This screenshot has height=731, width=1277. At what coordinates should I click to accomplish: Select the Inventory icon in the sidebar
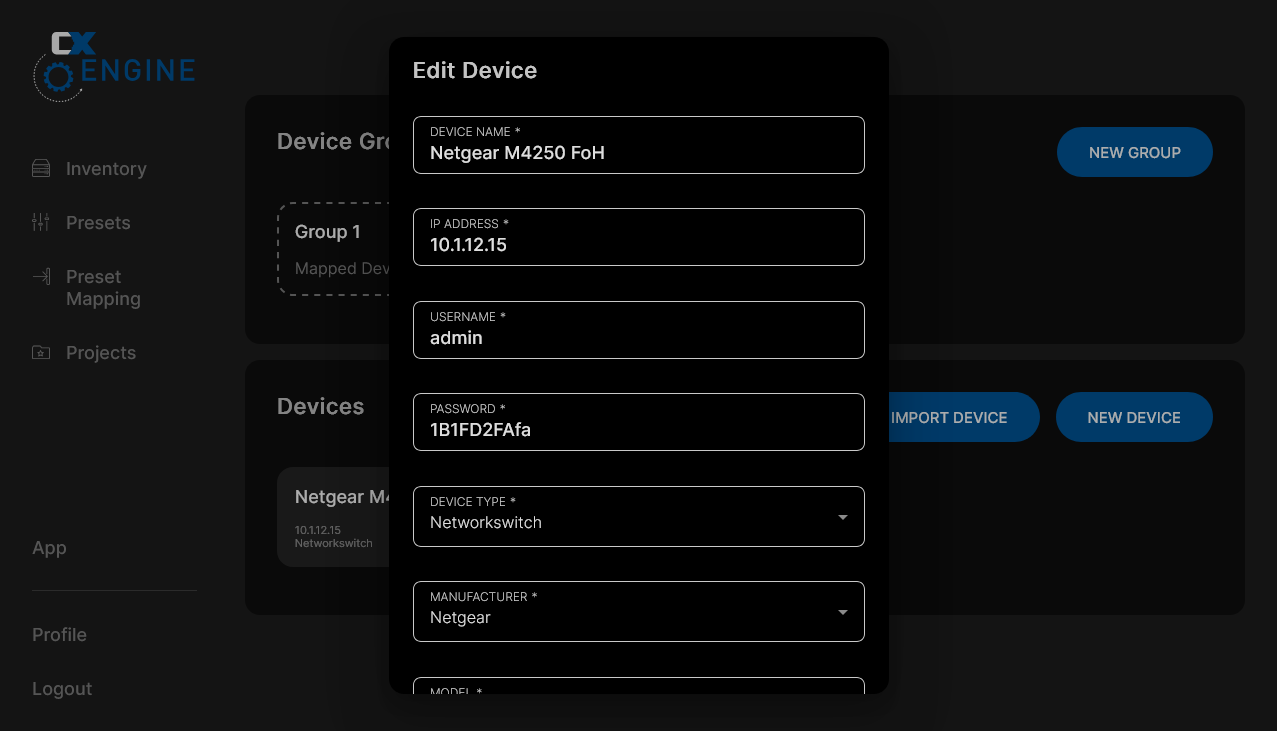(41, 168)
